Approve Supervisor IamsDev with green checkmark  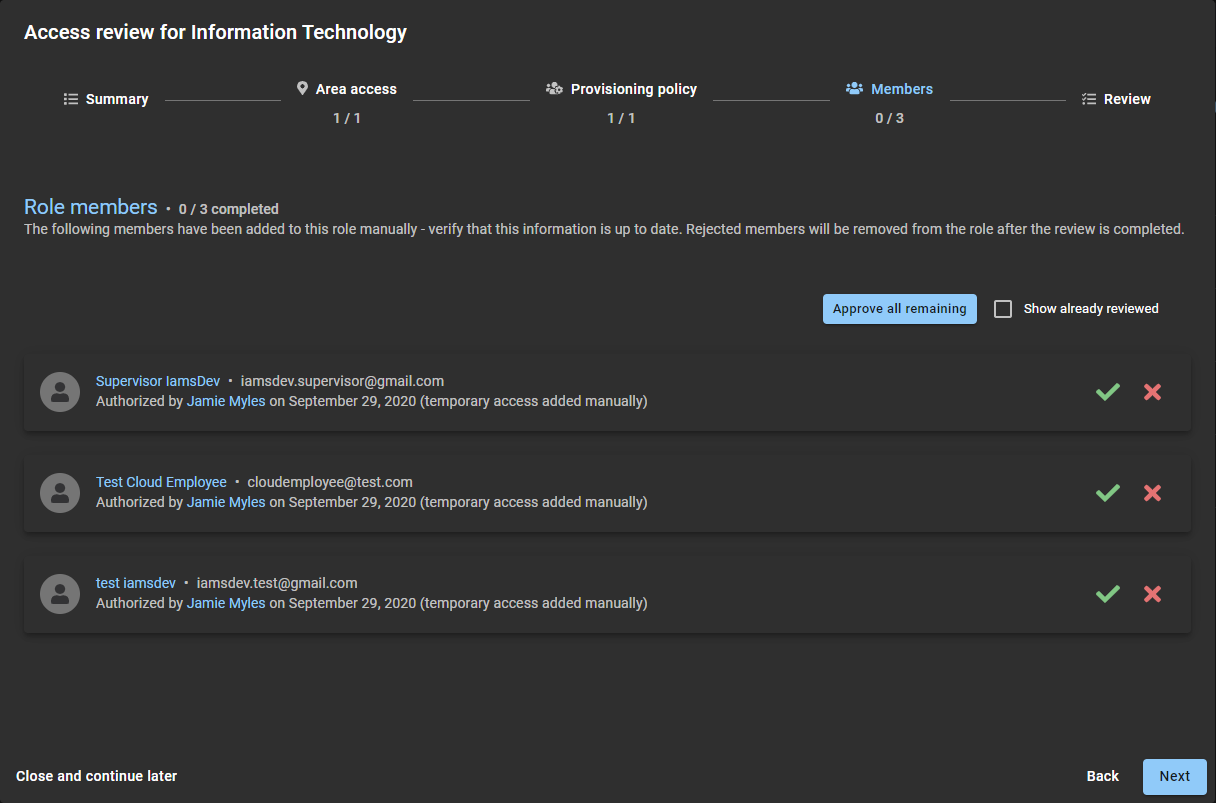coord(1107,392)
